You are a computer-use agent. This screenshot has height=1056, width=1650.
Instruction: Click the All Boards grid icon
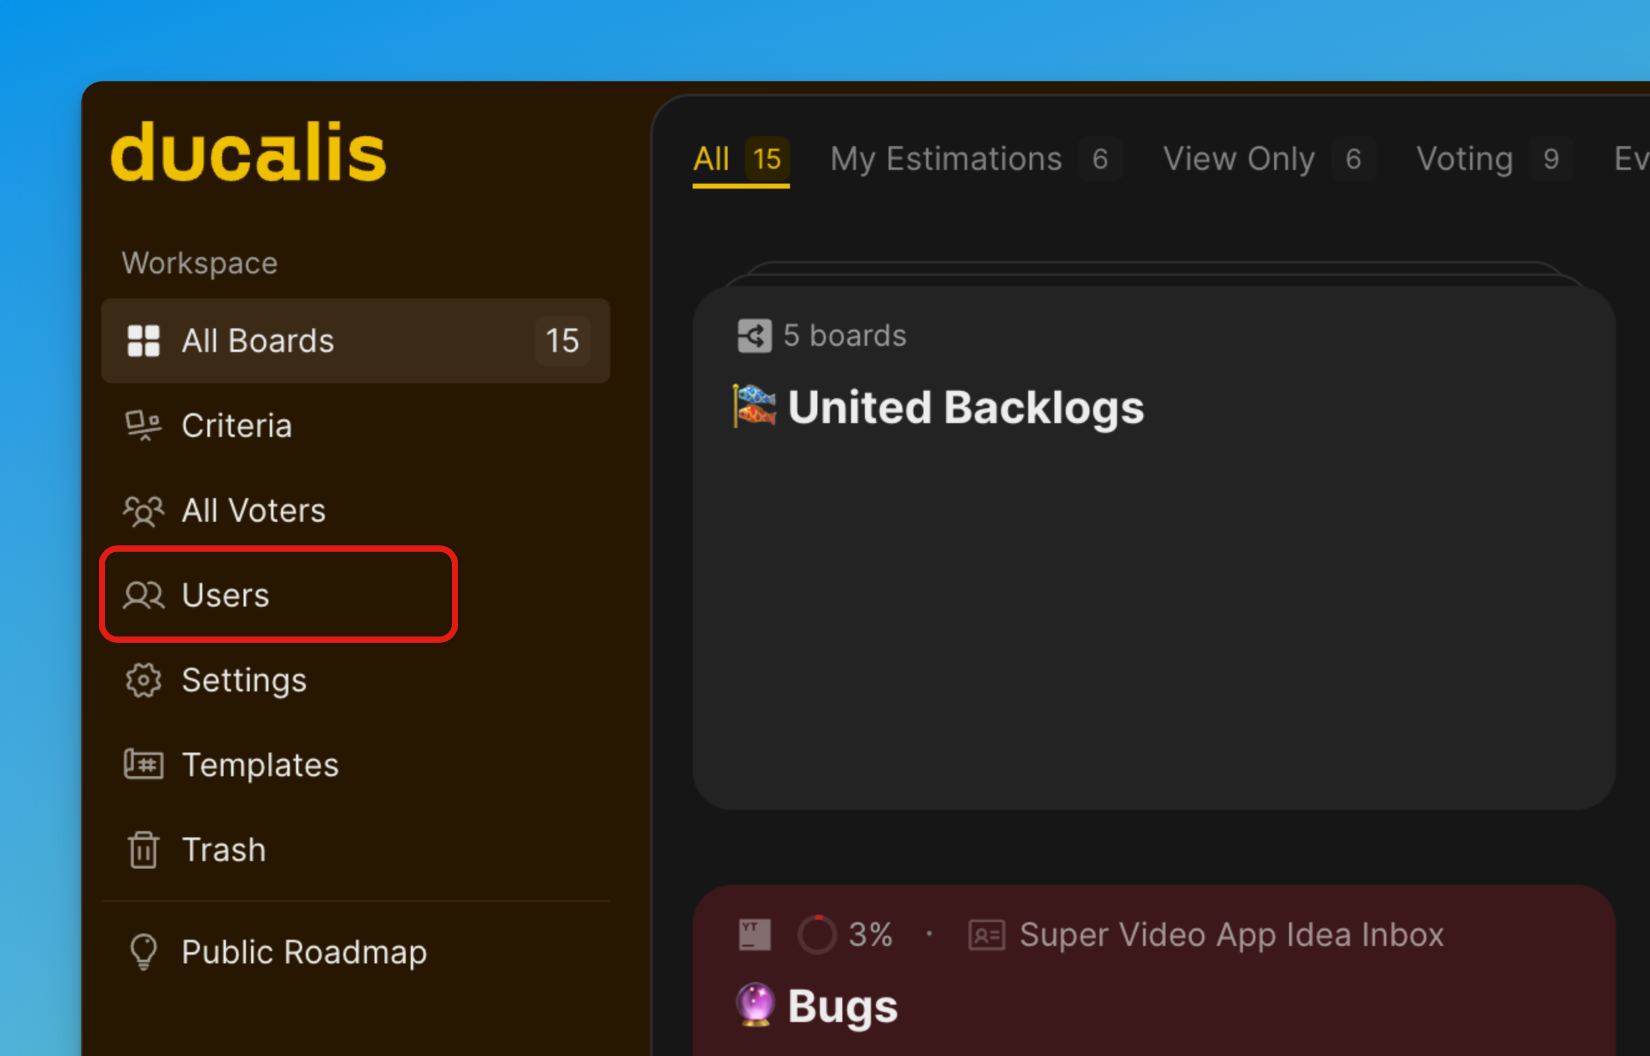pyautogui.click(x=143, y=341)
